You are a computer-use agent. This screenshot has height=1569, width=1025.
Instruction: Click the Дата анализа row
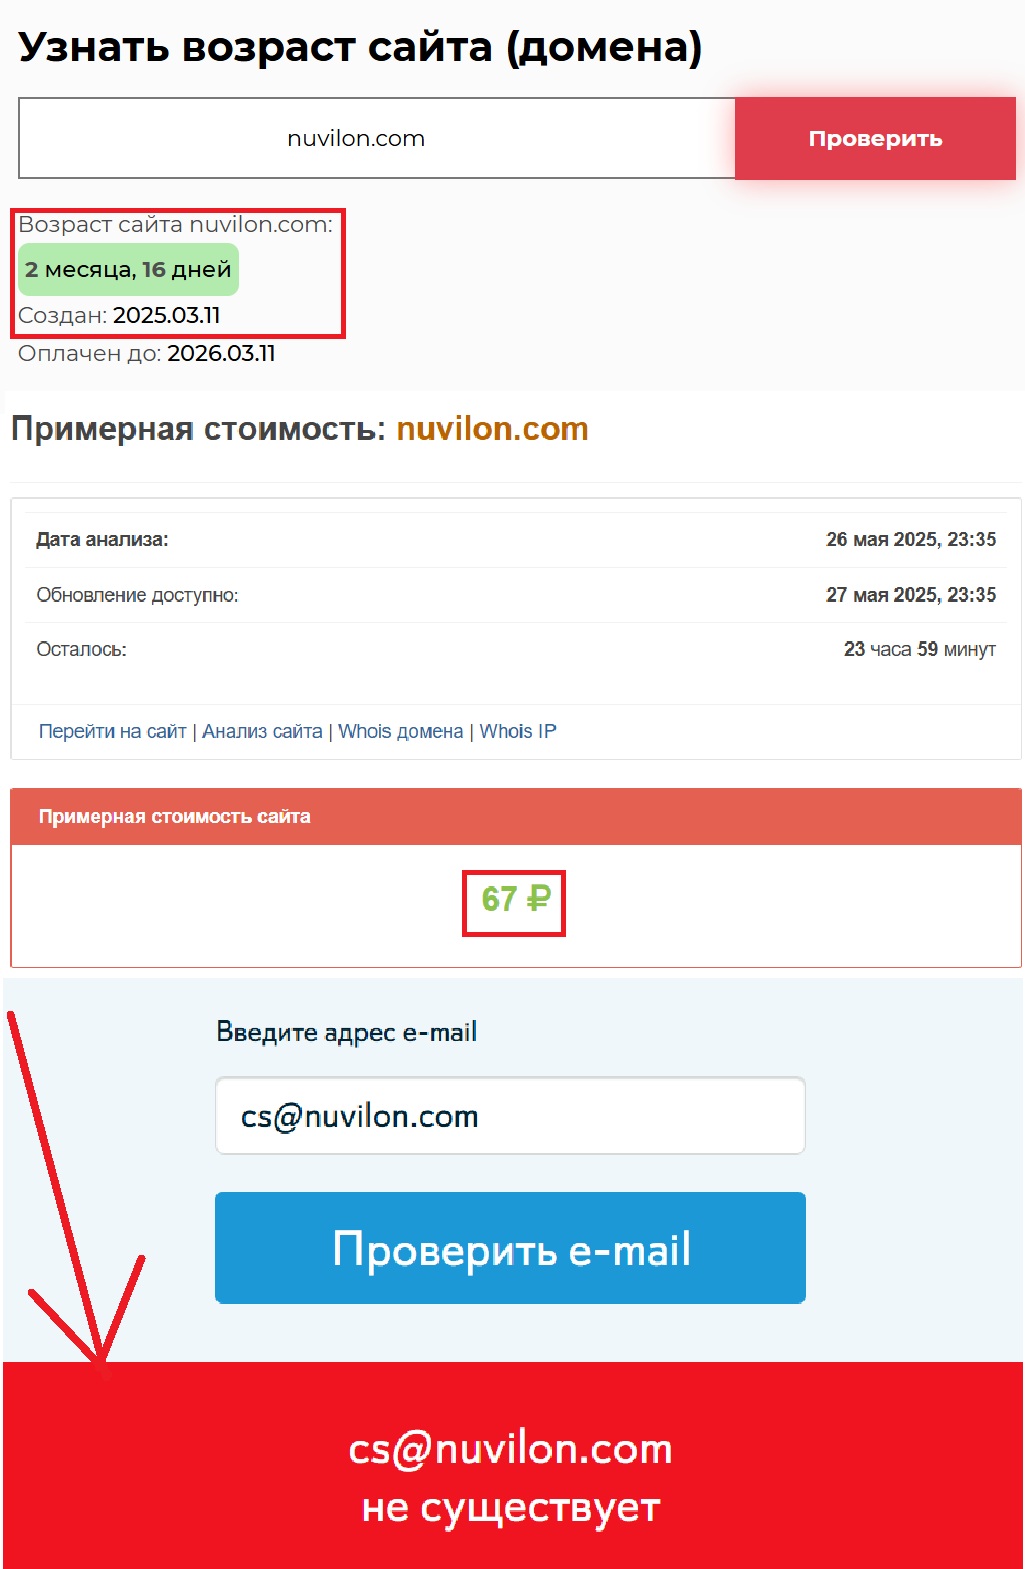[x=516, y=540]
